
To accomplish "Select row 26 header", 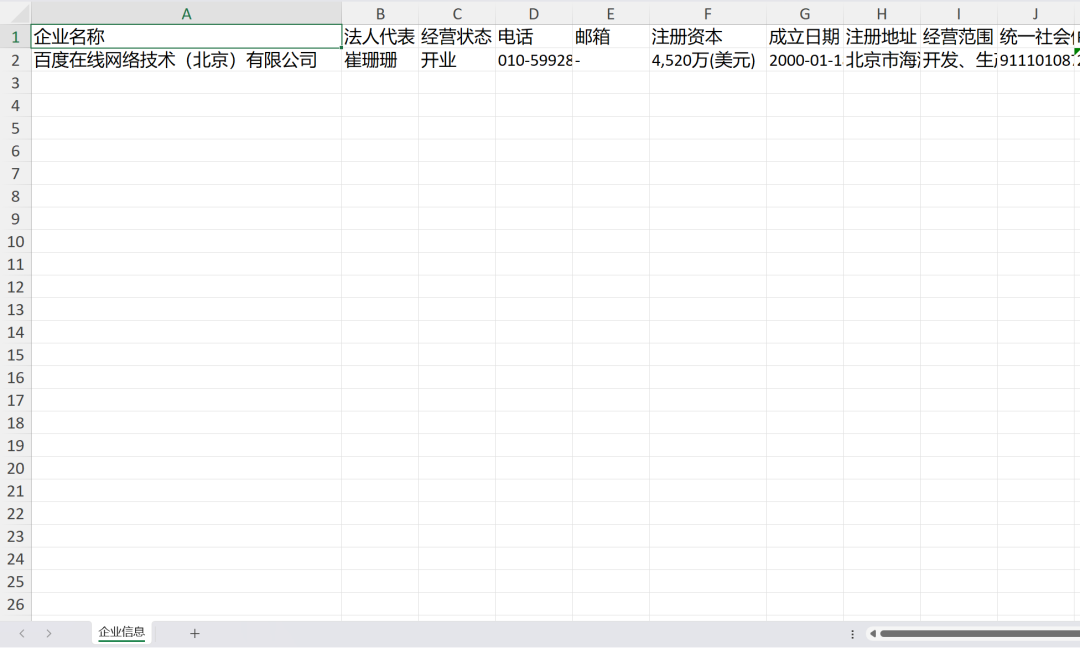I will pos(15,604).
